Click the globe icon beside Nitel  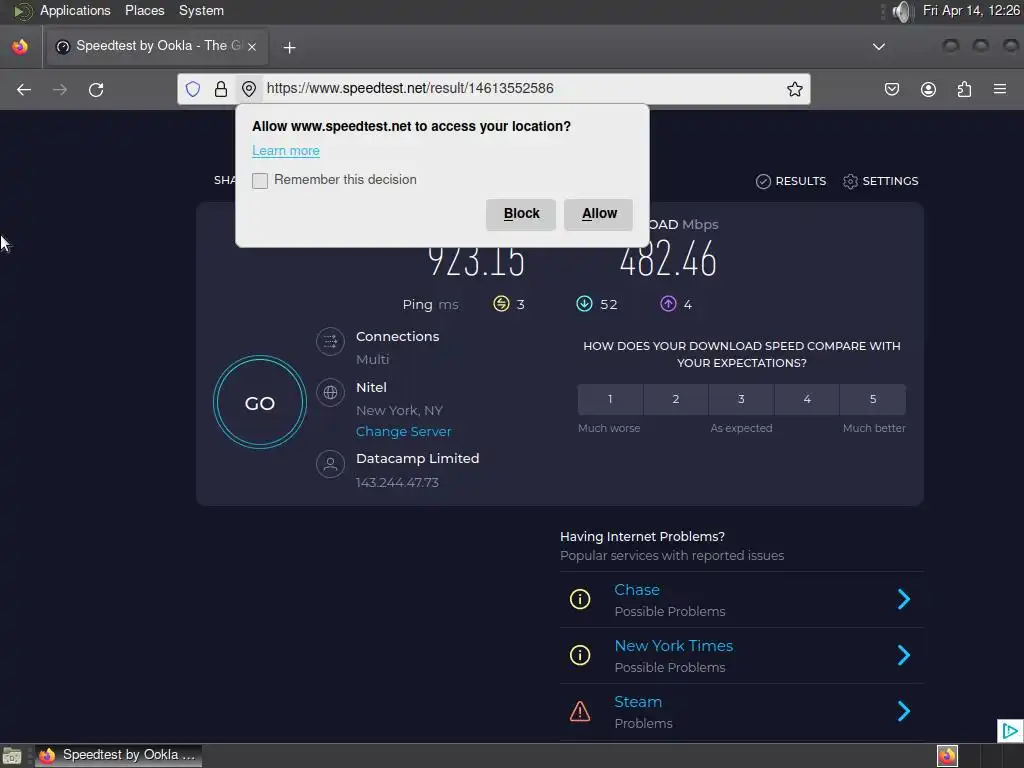point(330,392)
